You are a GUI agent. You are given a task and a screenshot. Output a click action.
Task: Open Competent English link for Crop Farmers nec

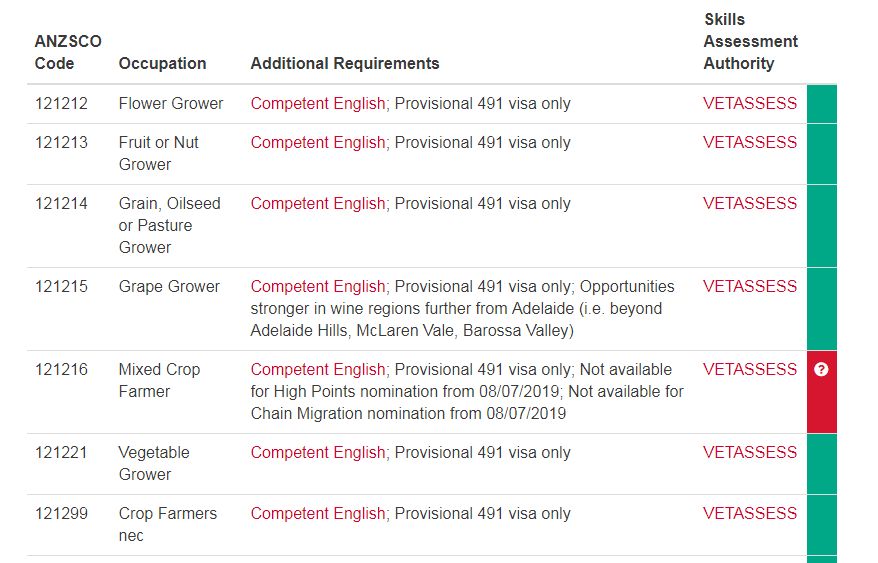click(x=317, y=514)
